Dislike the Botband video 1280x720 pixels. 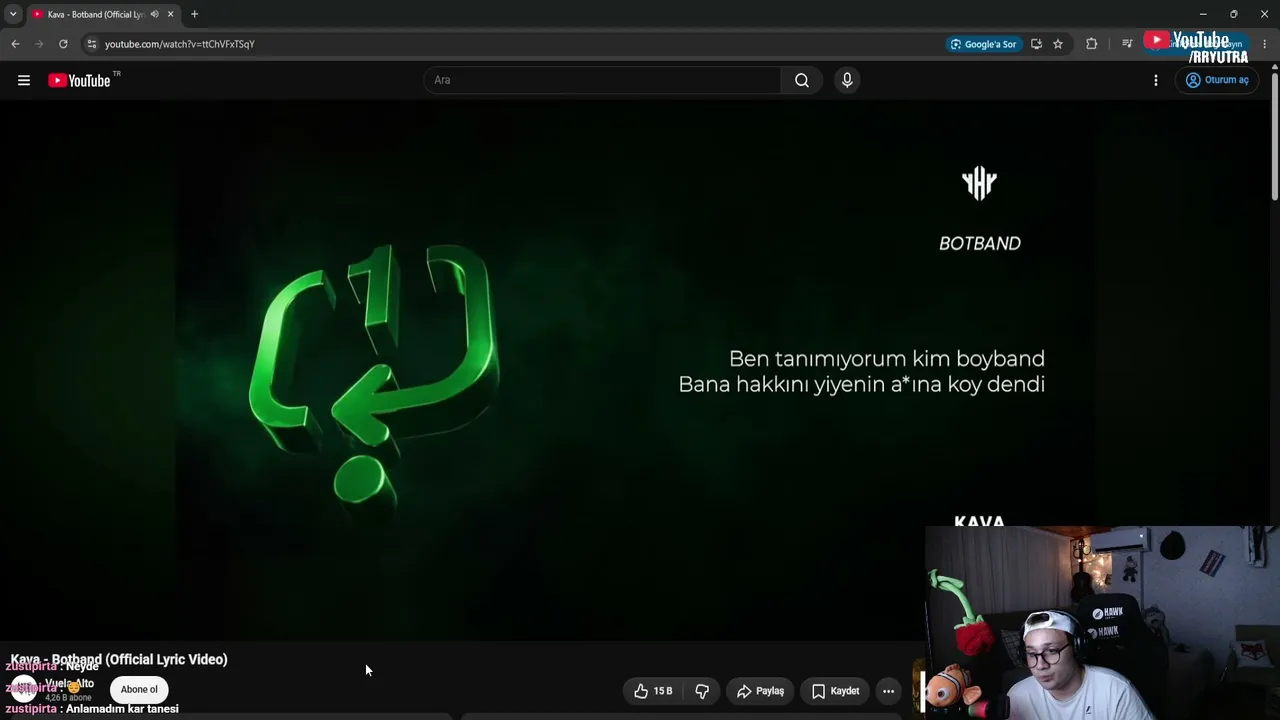pos(702,691)
